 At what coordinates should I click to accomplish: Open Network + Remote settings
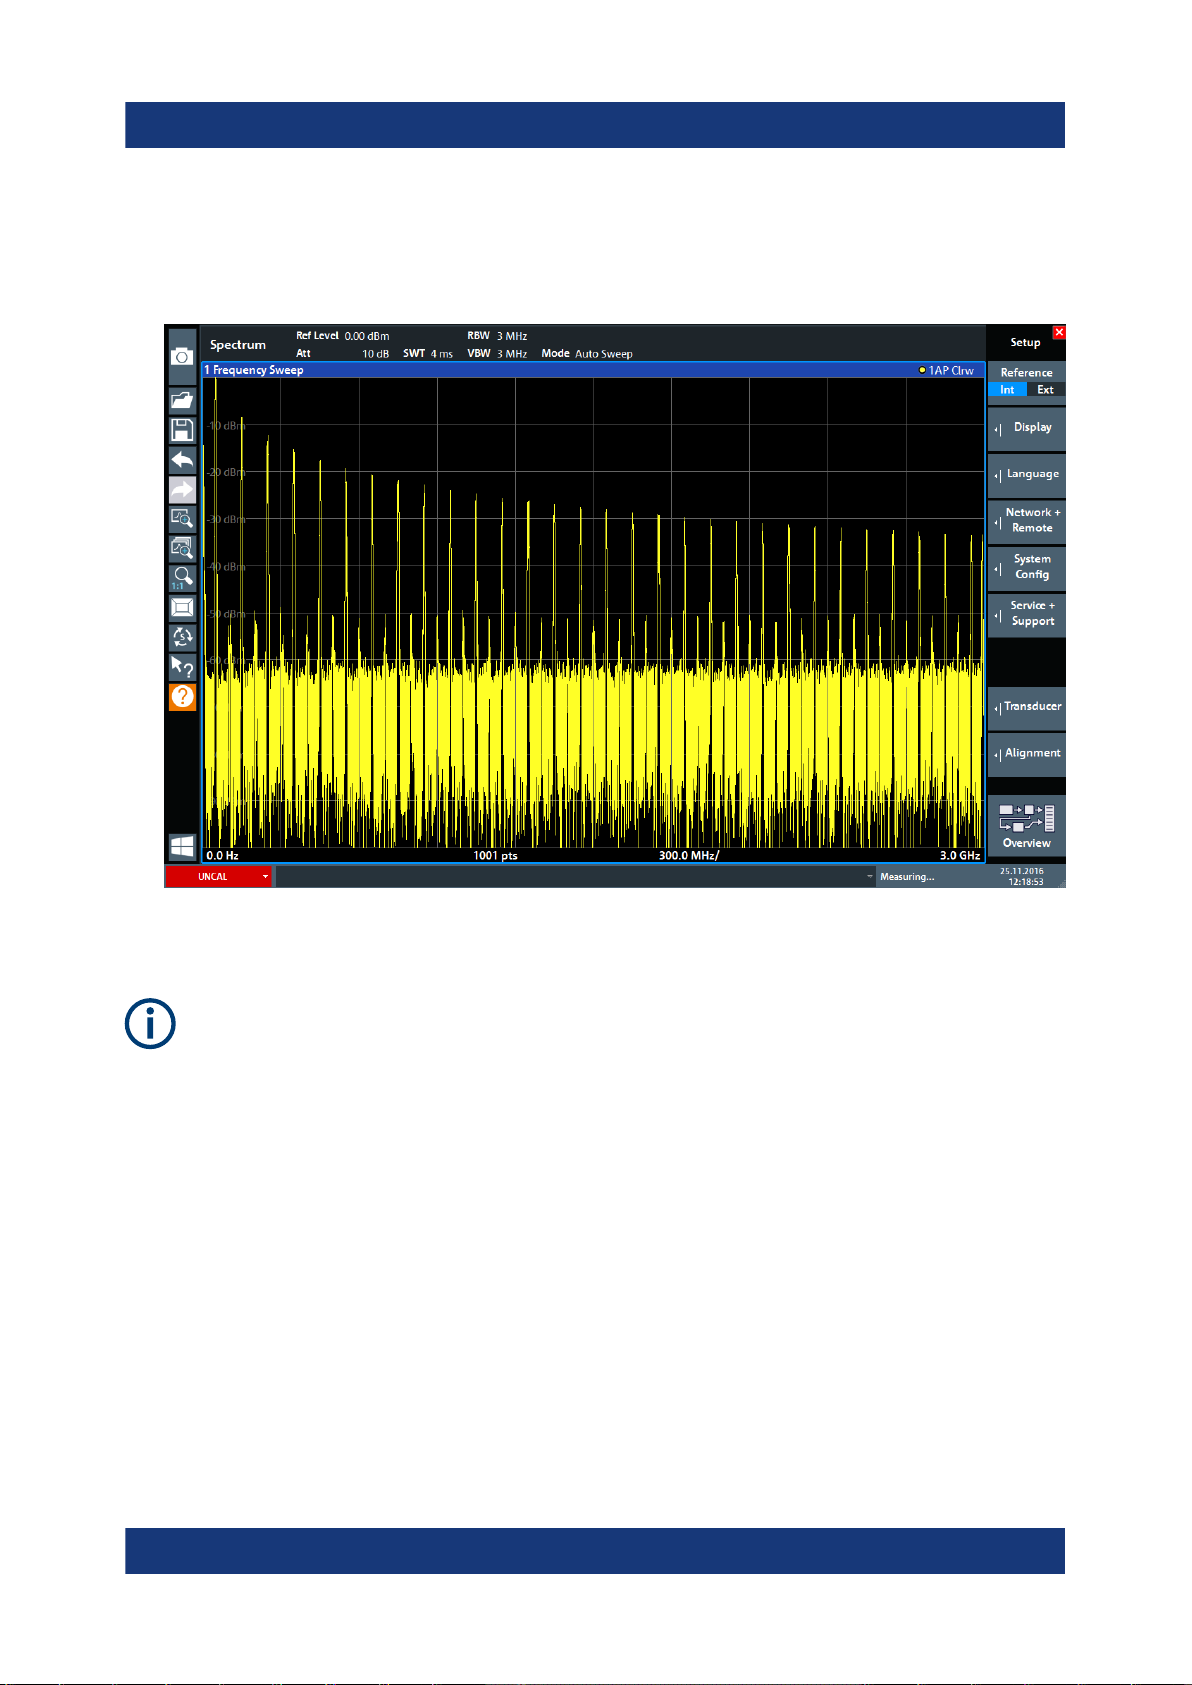click(x=1026, y=521)
